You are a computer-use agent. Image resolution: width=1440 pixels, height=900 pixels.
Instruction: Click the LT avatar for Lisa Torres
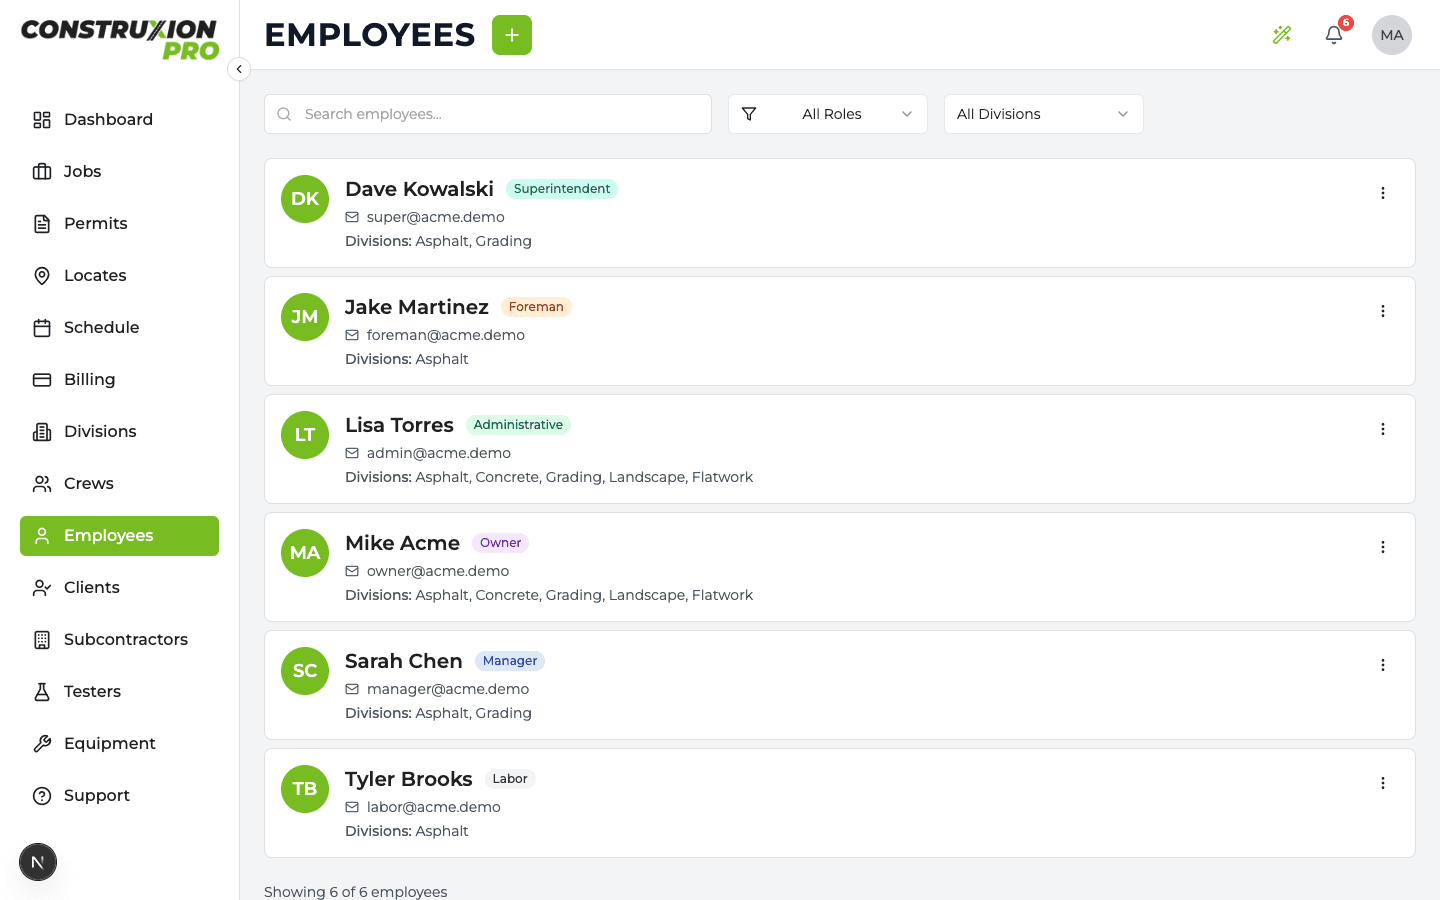[305, 435]
